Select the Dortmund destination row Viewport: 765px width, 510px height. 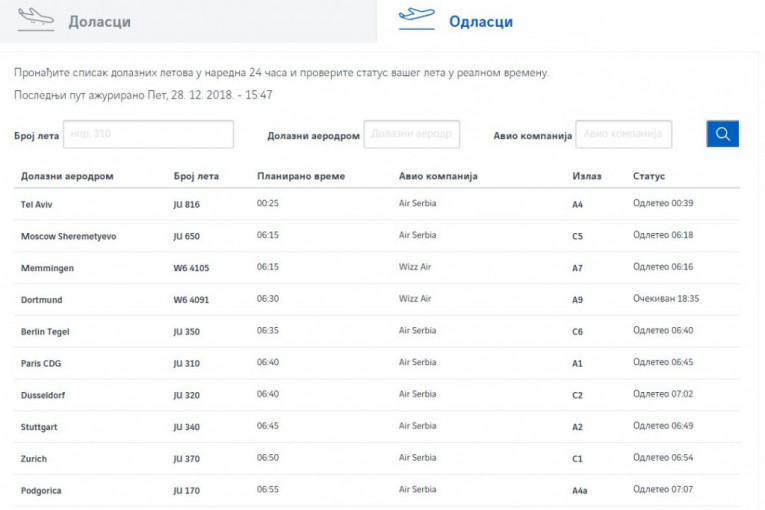pos(42,300)
